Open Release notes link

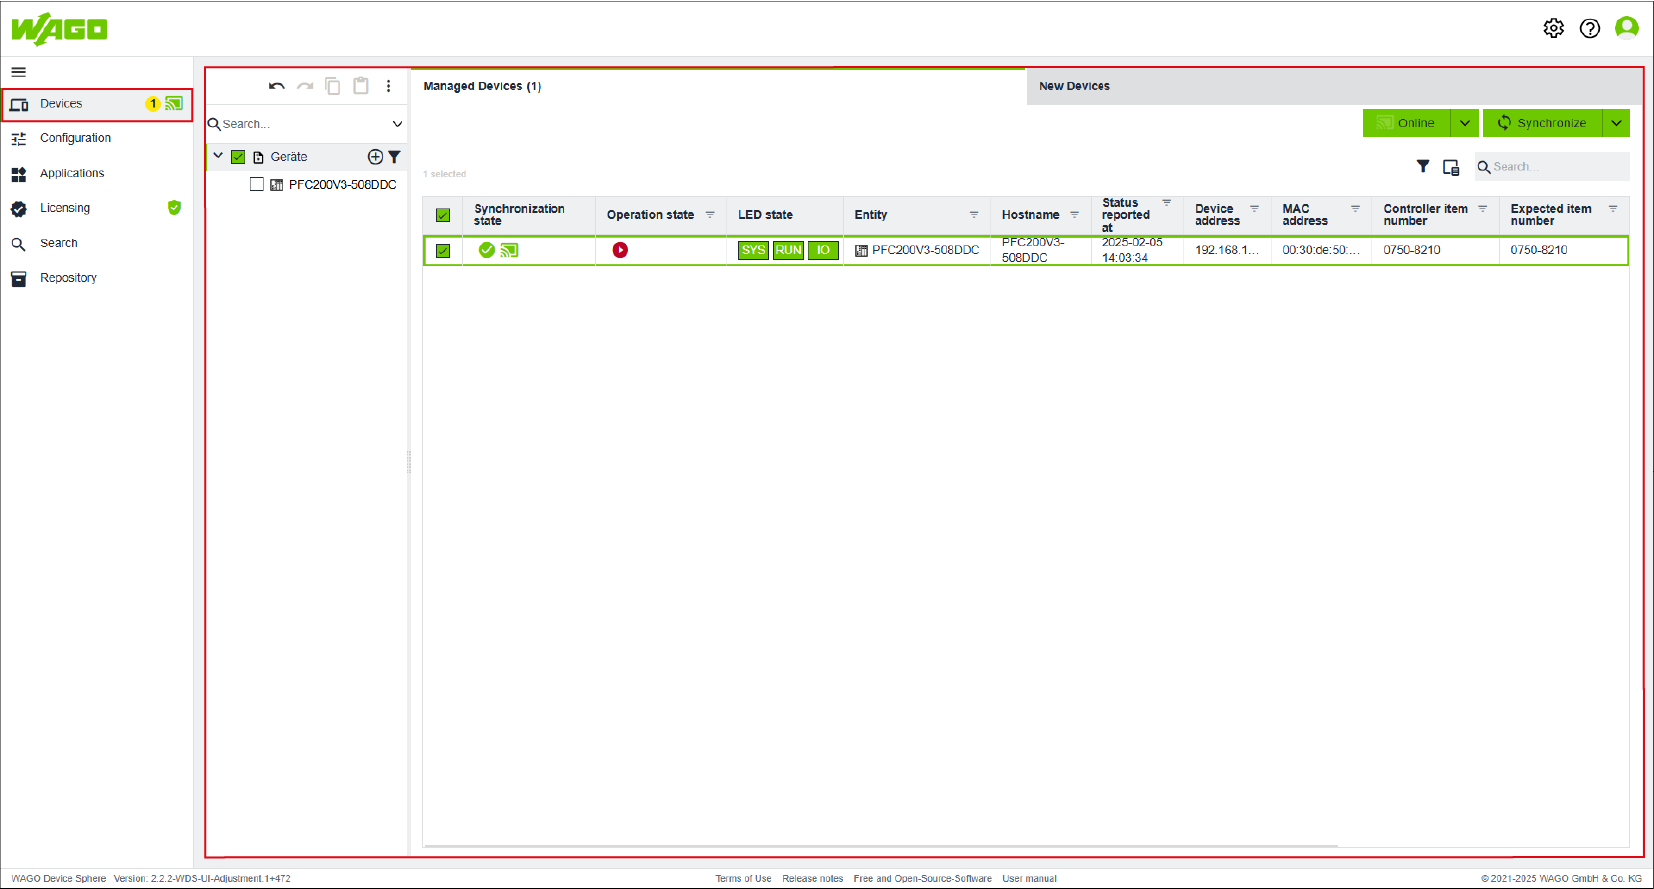pos(812,879)
